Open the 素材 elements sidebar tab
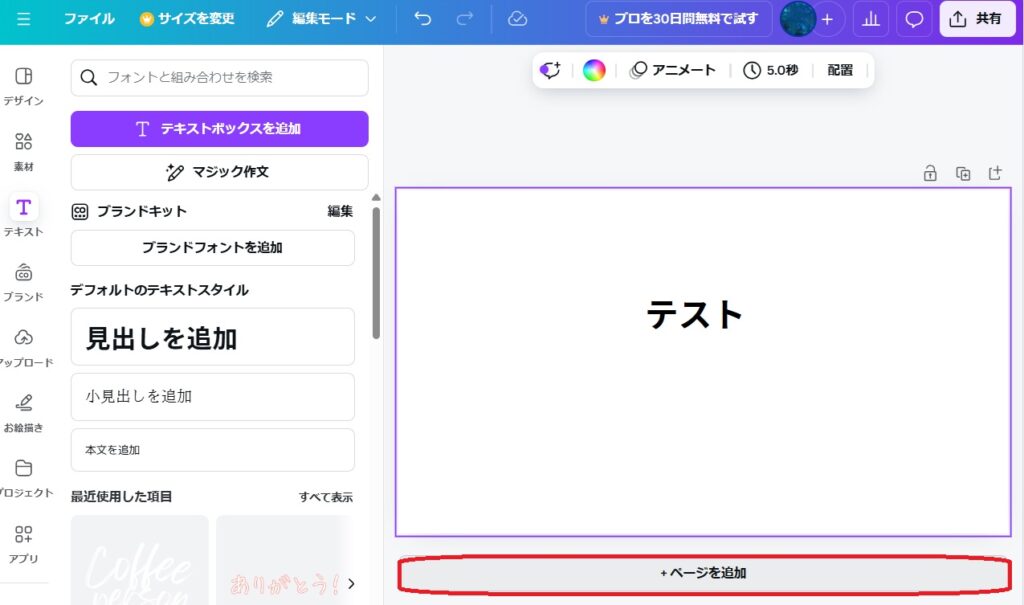The image size is (1024, 605). (x=24, y=152)
